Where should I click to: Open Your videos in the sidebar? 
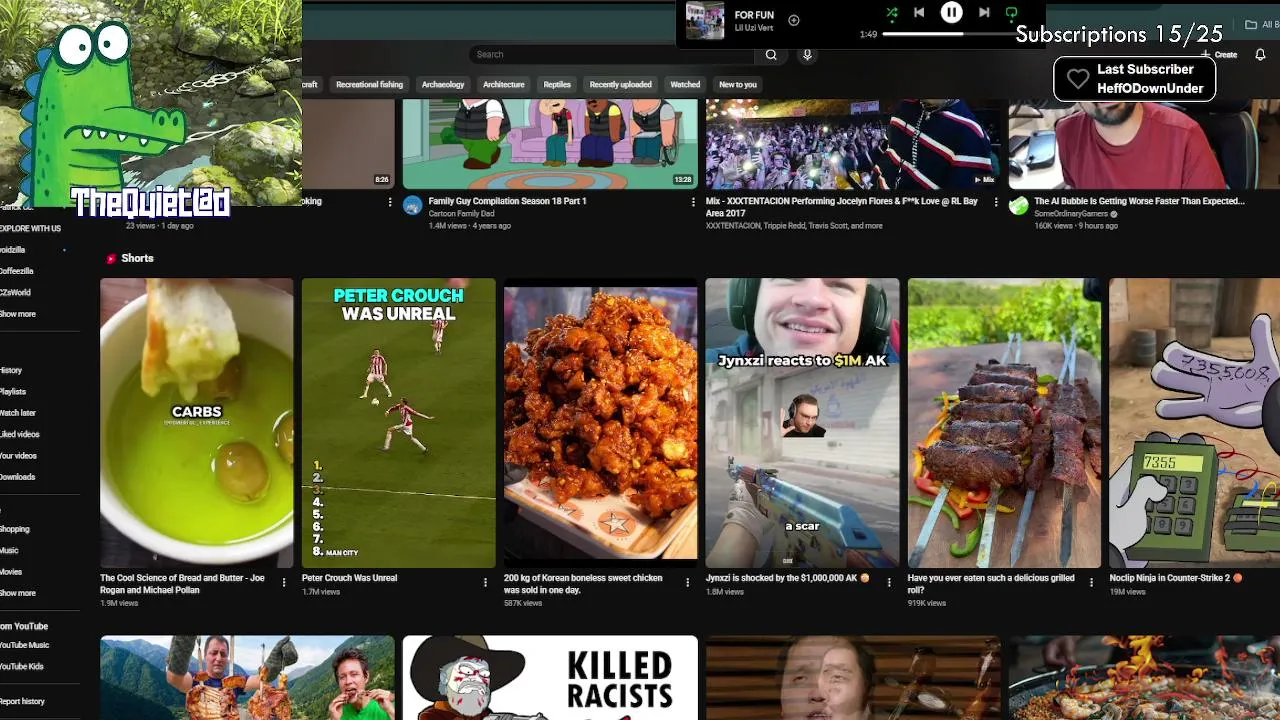coord(18,456)
